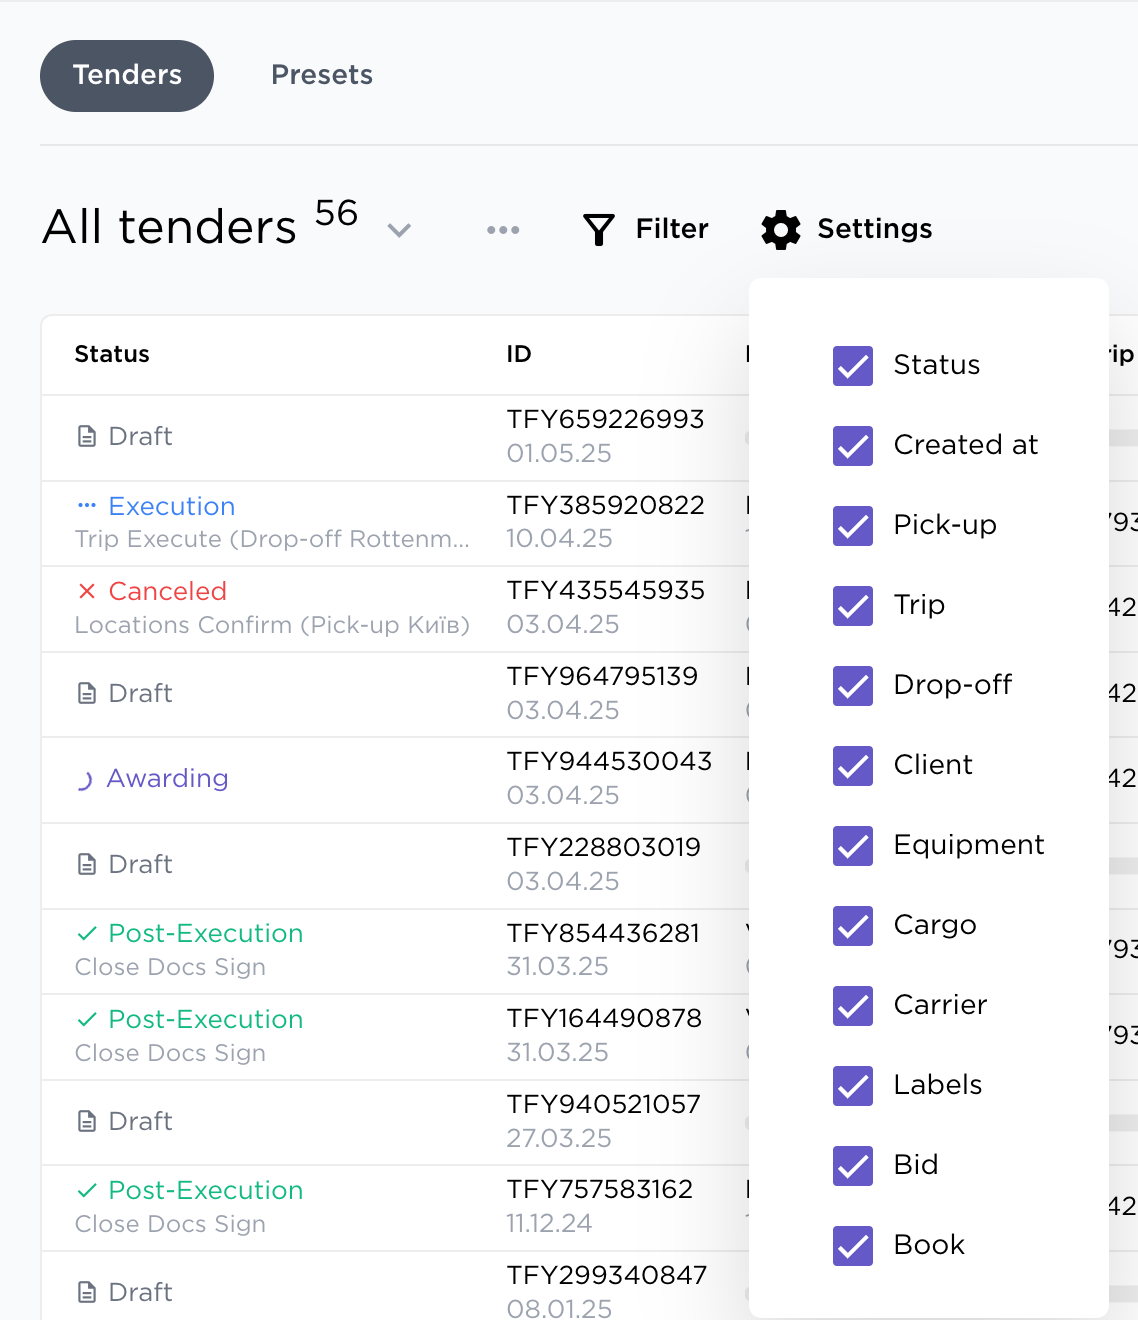Click Close Docs Sign under TFY757583162 row
Screen dimensions: 1138x1320
pyautogui.click(x=170, y=1224)
